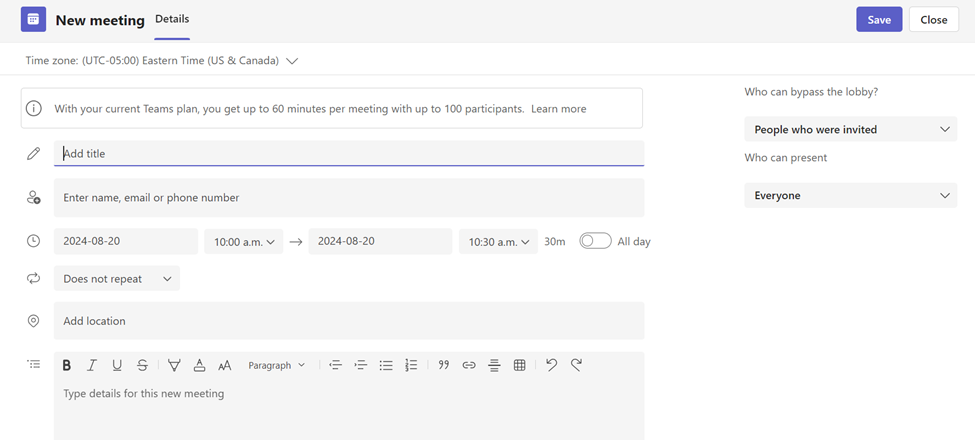975x440 pixels.
Task: Apply underline formatting
Action: pos(117,366)
